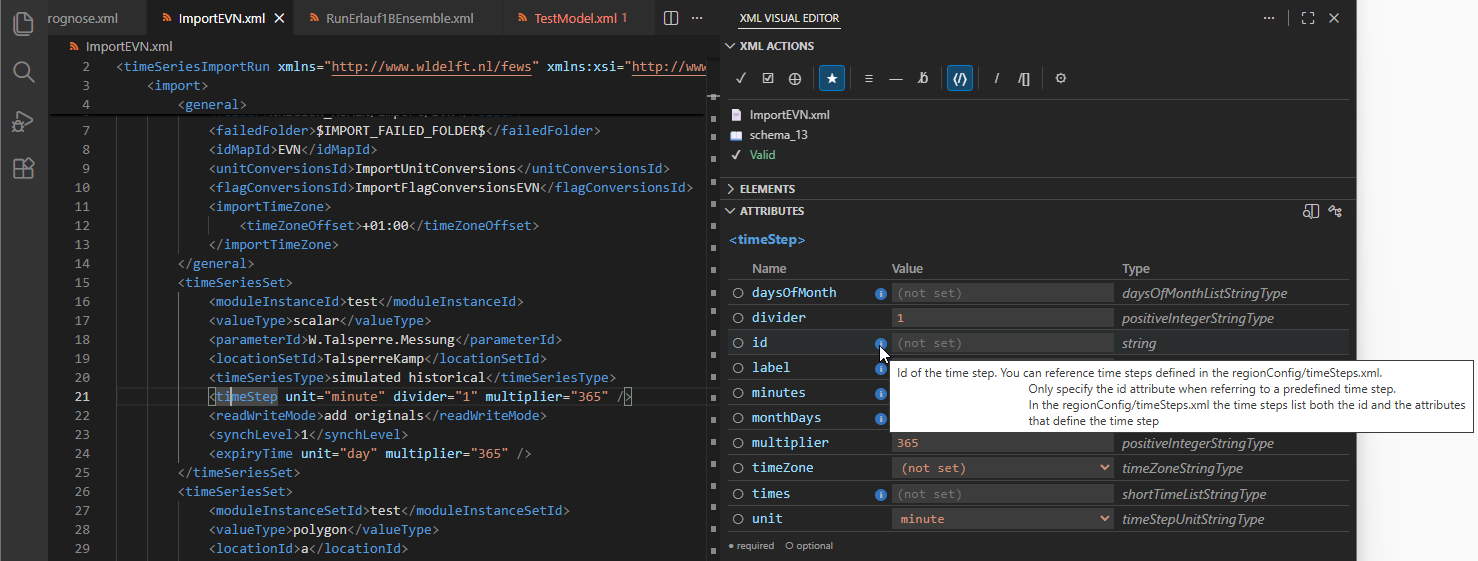Open the Extensions view

[23, 169]
